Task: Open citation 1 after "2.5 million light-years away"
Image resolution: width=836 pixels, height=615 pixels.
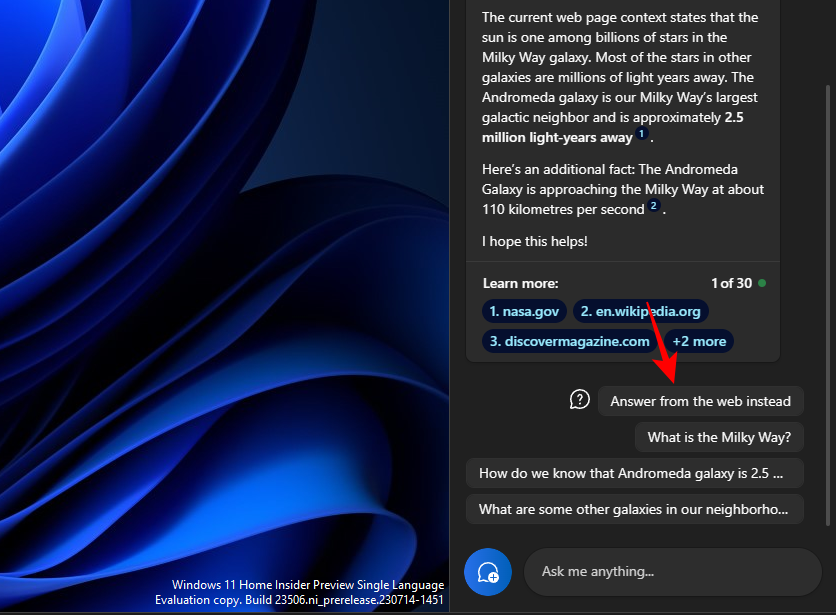Action: (x=641, y=135)
